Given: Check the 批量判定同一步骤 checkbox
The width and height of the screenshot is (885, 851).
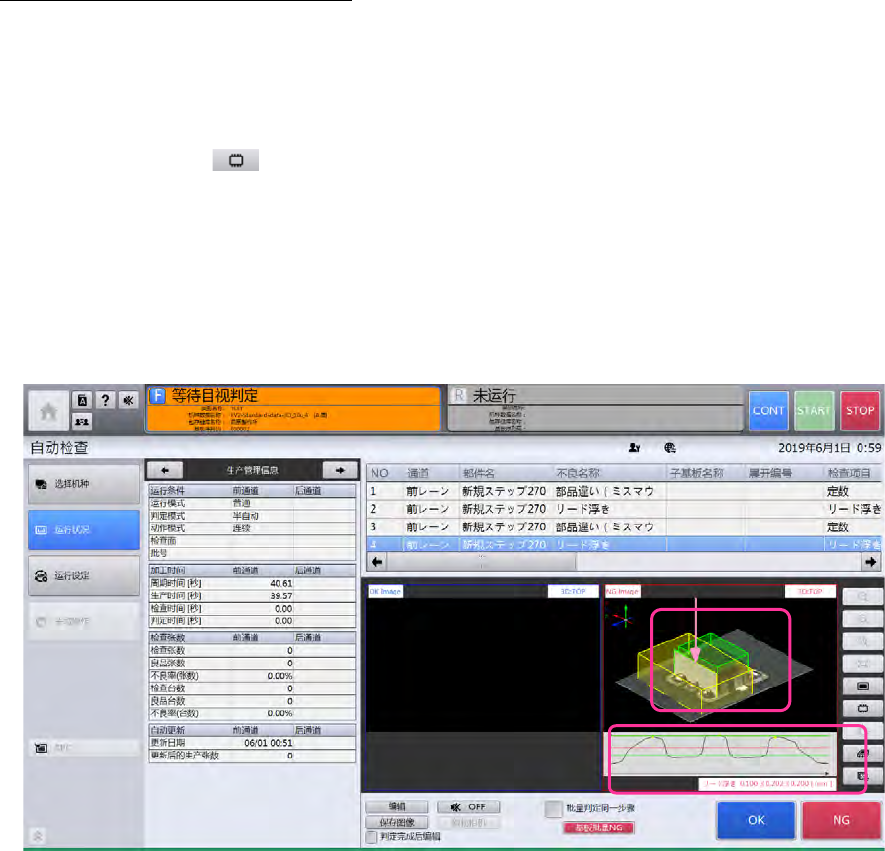Looking at the screenshot, I should click(554, 809).
